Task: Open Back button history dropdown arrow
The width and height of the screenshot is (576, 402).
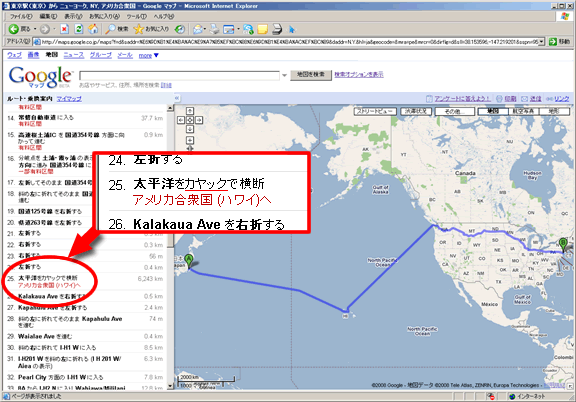Action: coord(35,29)
